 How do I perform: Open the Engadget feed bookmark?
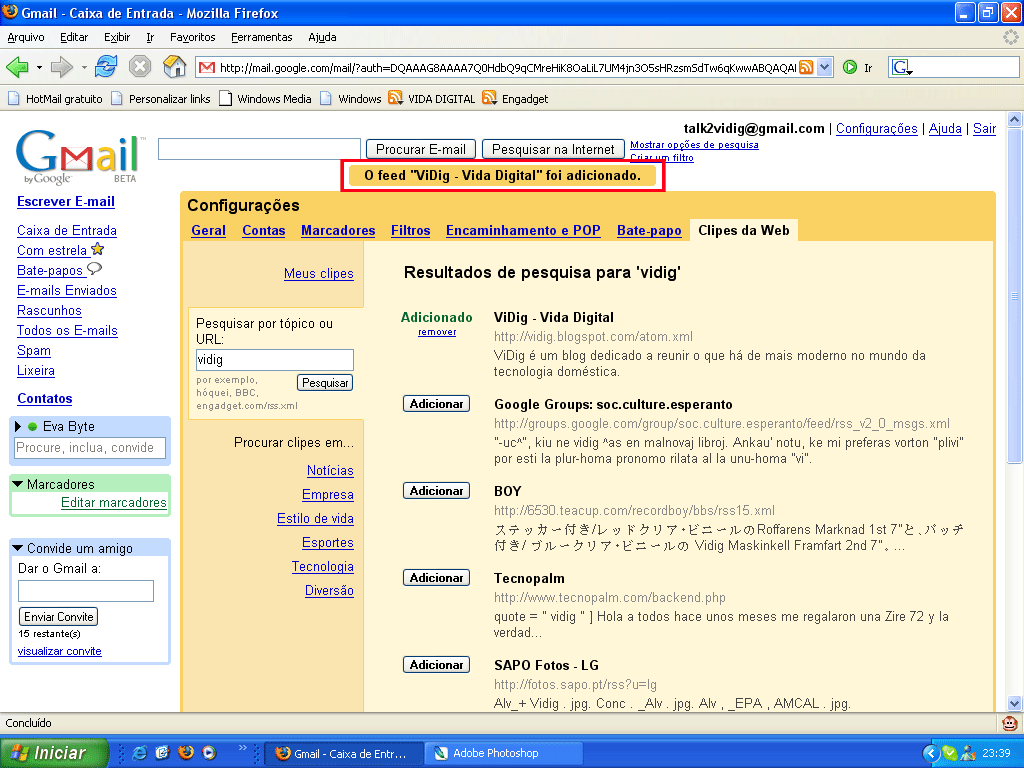[515, 99]
